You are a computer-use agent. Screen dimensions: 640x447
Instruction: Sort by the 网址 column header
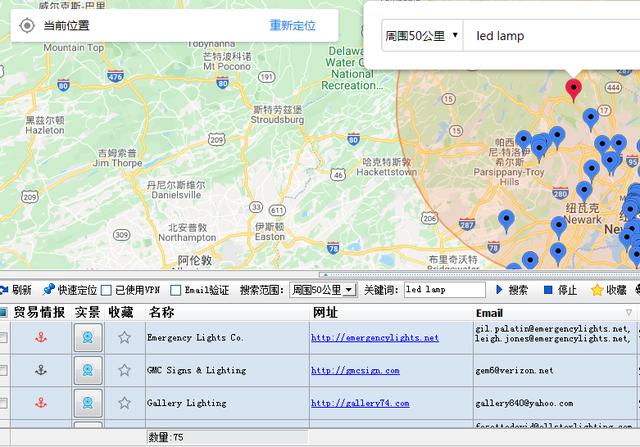391,313
